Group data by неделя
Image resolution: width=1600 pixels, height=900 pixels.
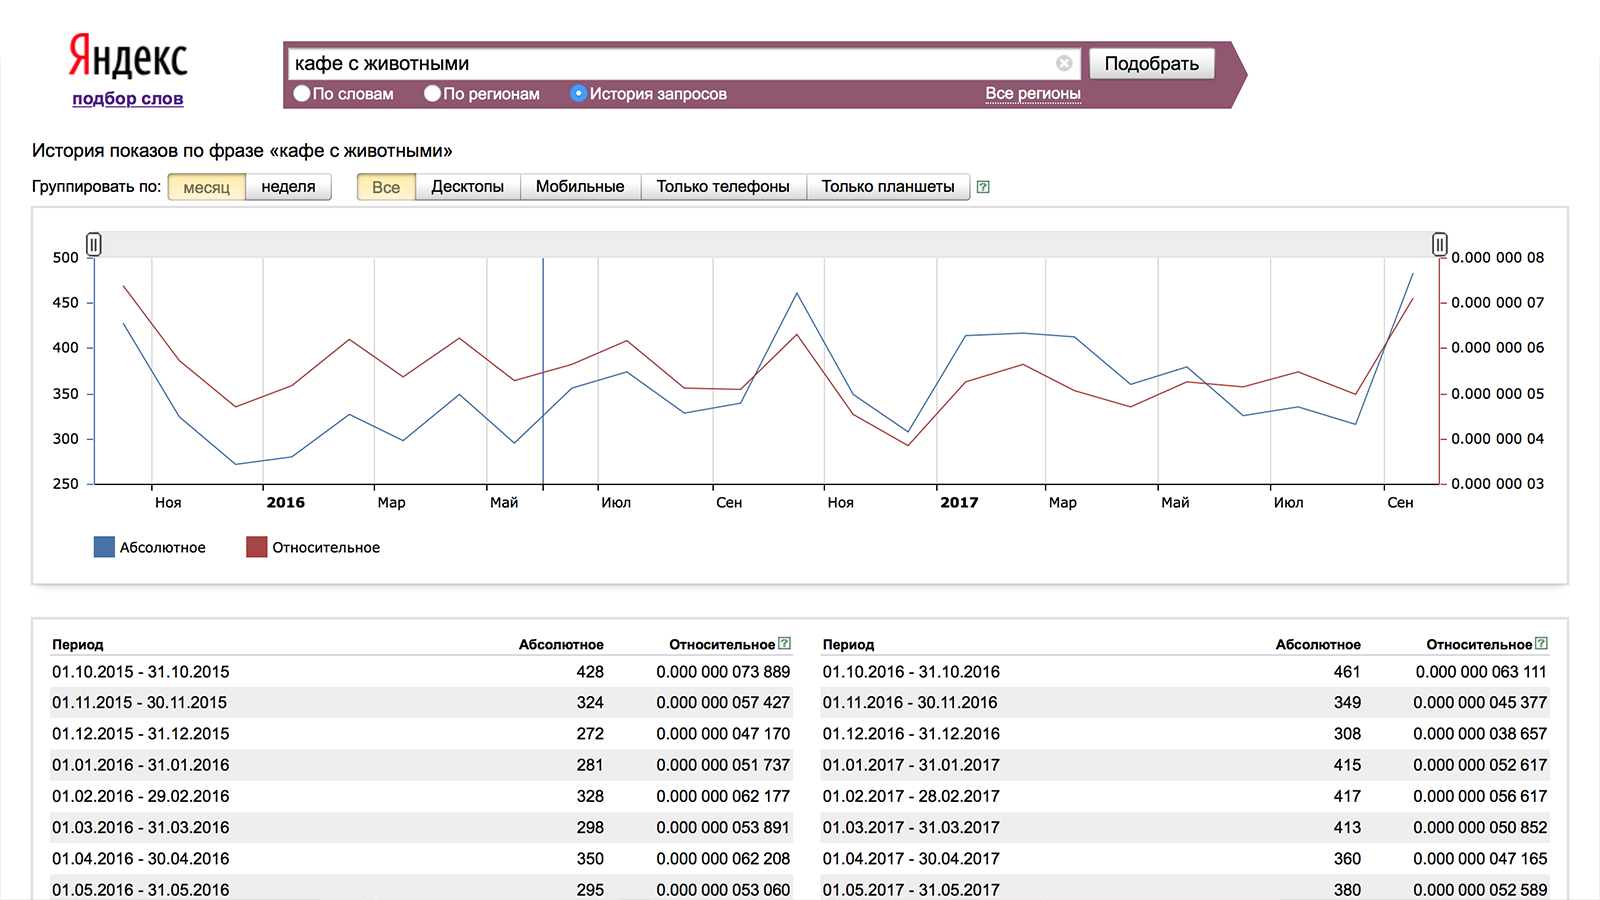(x=288, y=187)
